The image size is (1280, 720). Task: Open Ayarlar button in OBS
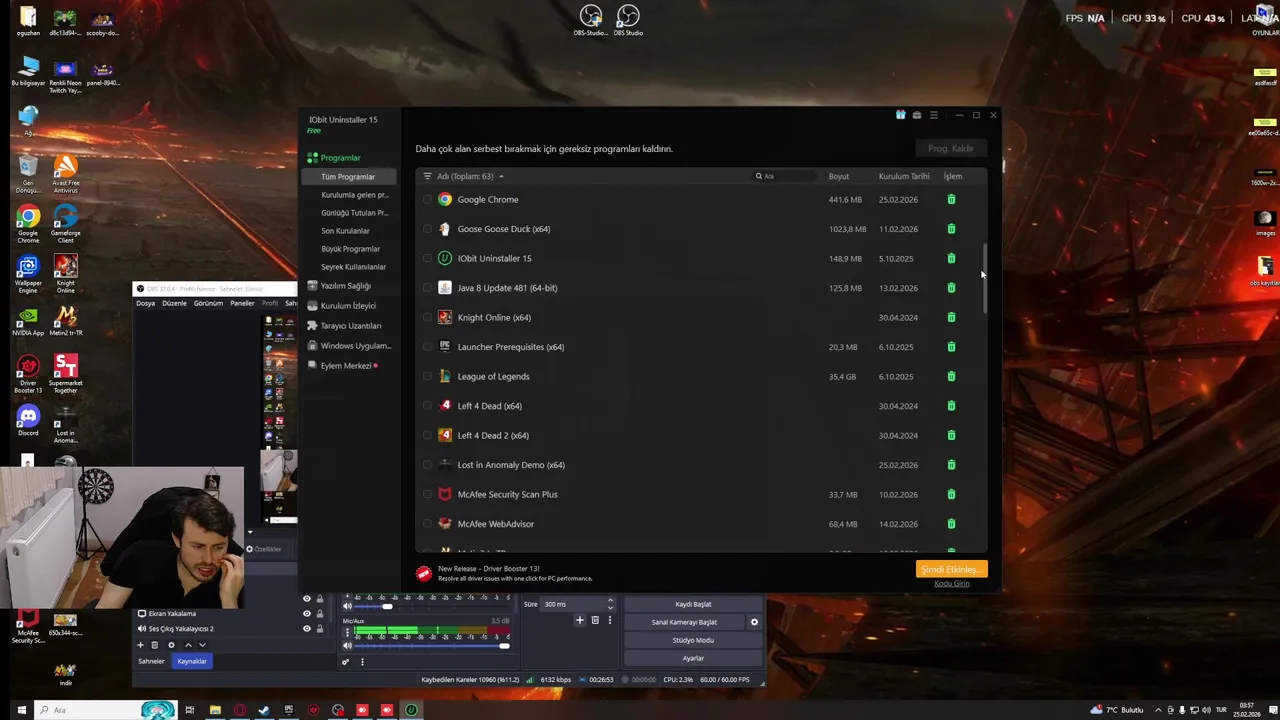[x=693, y=658]
